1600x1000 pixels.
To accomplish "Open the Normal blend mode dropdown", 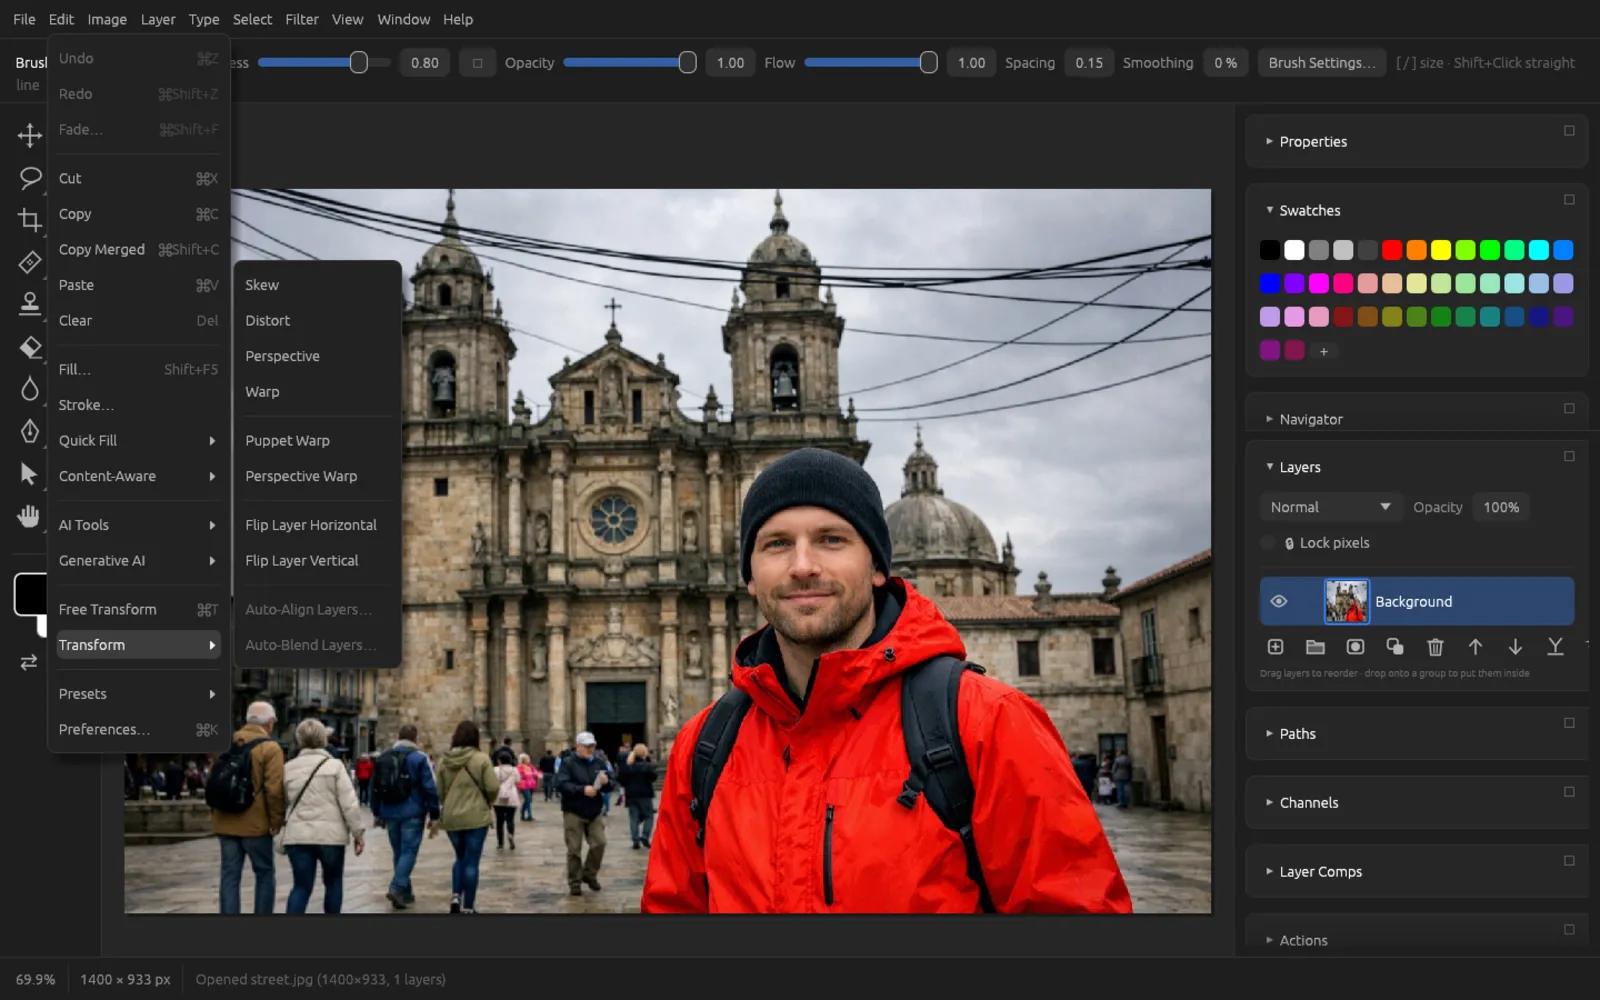I will (x=1330, y=507).
